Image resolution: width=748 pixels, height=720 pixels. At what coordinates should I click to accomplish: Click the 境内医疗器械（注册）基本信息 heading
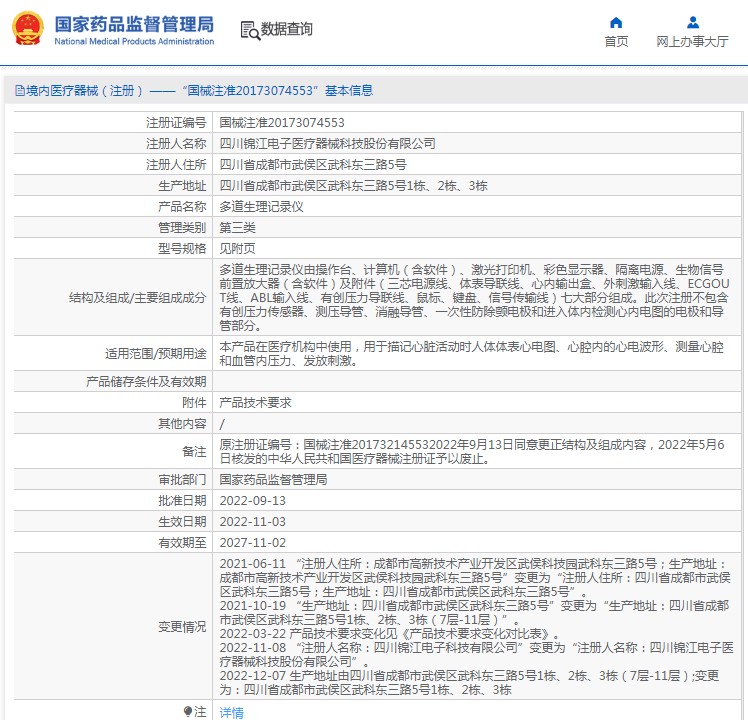point(199,91)
